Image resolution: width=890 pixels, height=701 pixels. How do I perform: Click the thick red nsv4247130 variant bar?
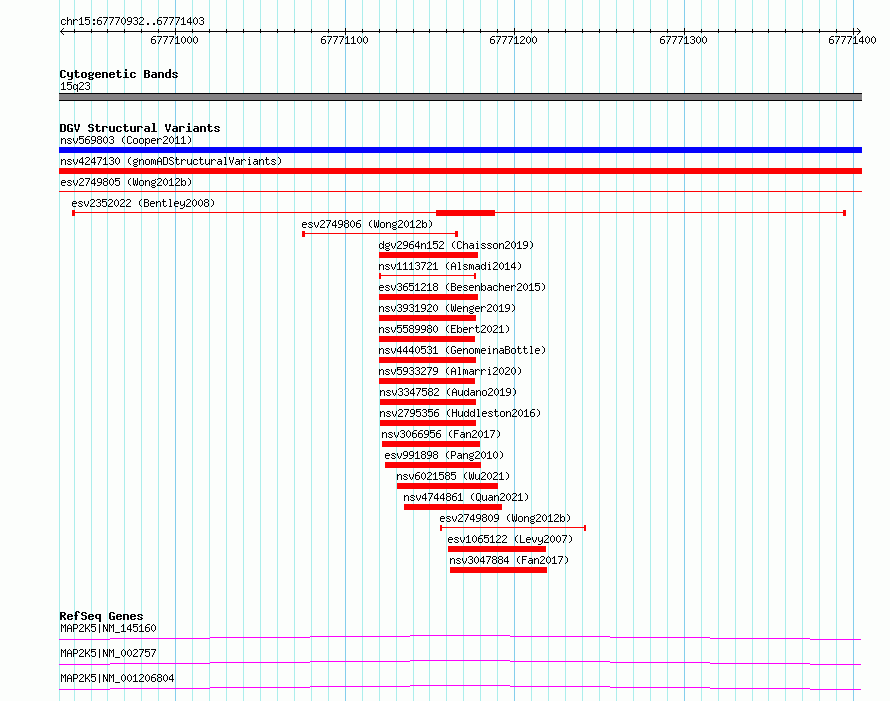click(460, 171)
